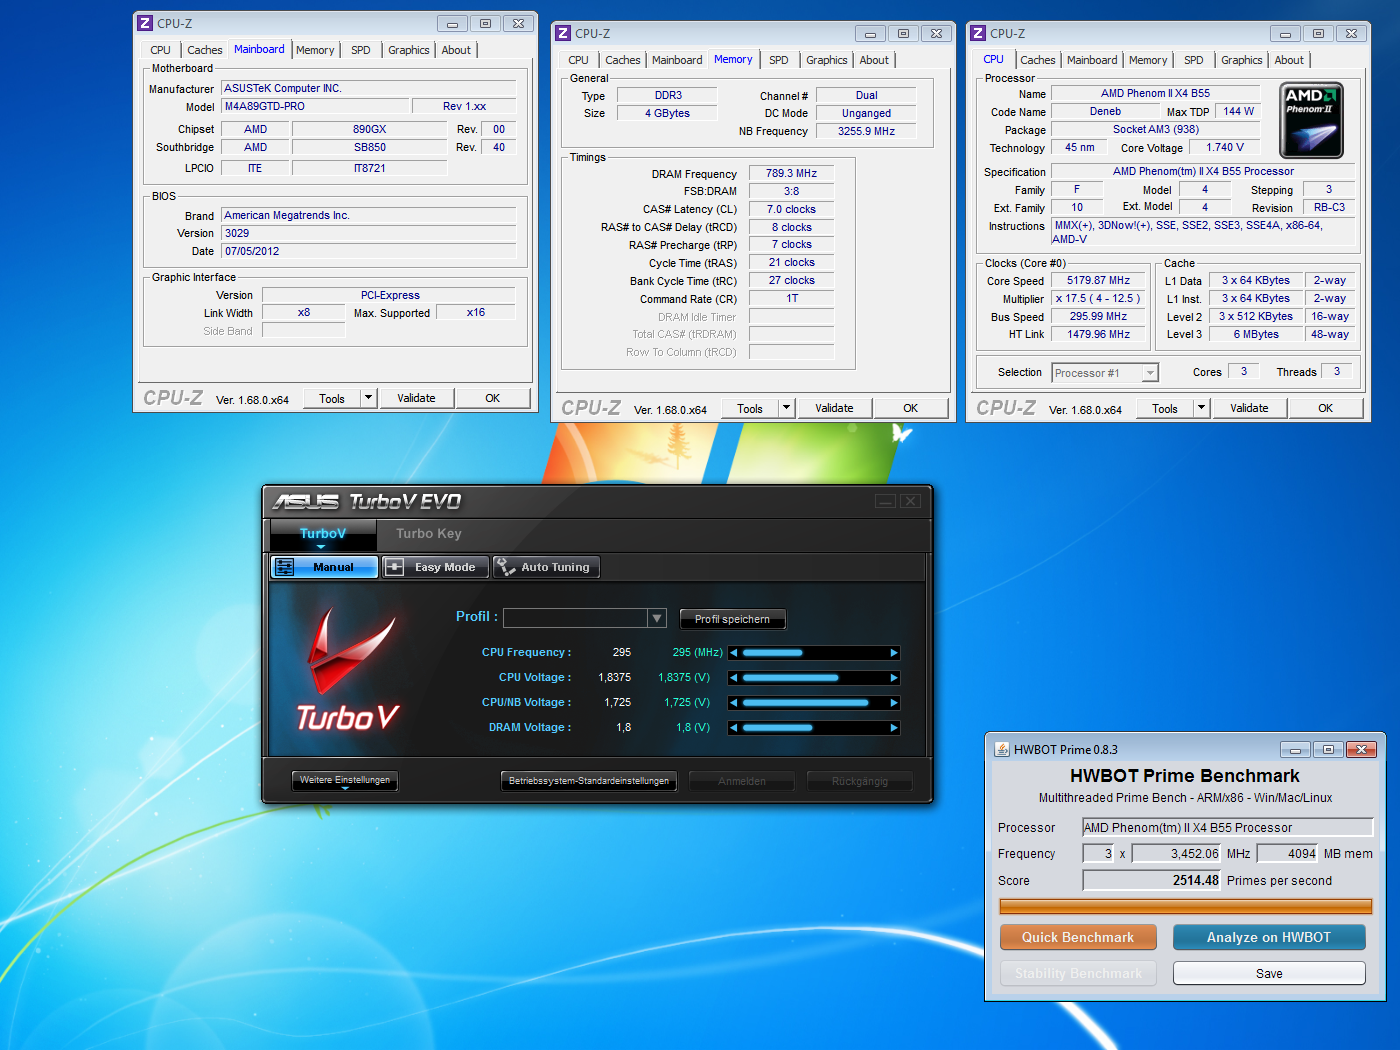The height and width of the screenshot is (1050, 1400).
Task: Click Validate in the Mainboard window
Action: click(x=416, y=398)
